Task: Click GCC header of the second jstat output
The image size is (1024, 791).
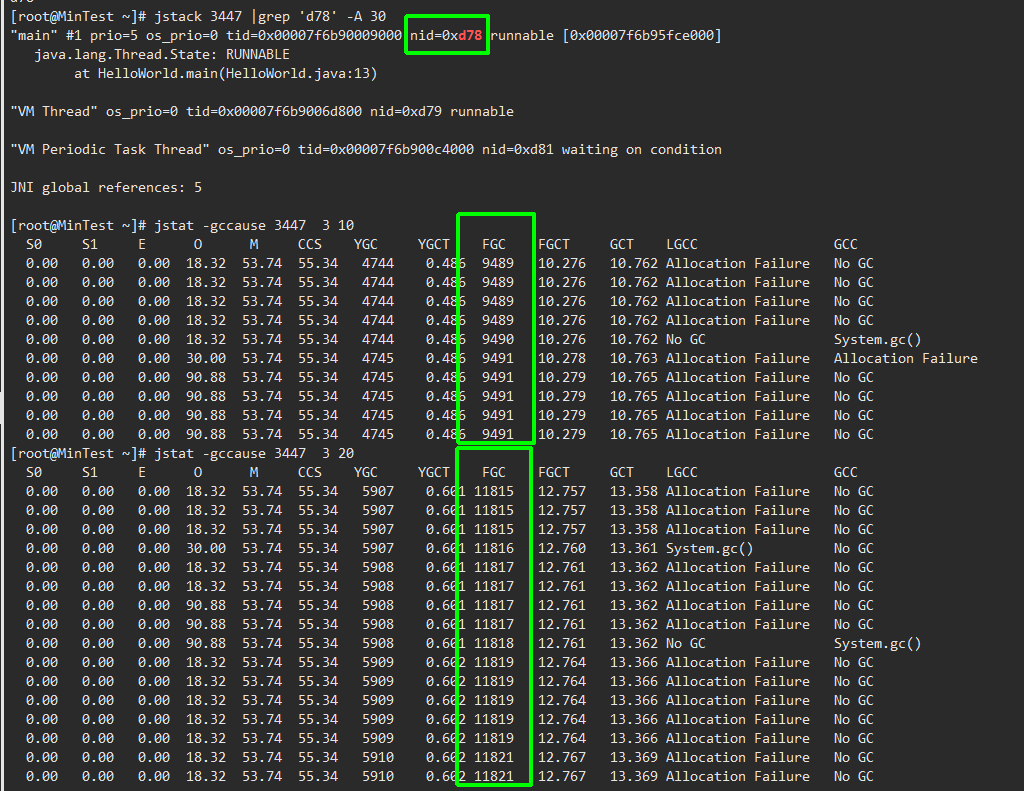Action: point(846,472)
